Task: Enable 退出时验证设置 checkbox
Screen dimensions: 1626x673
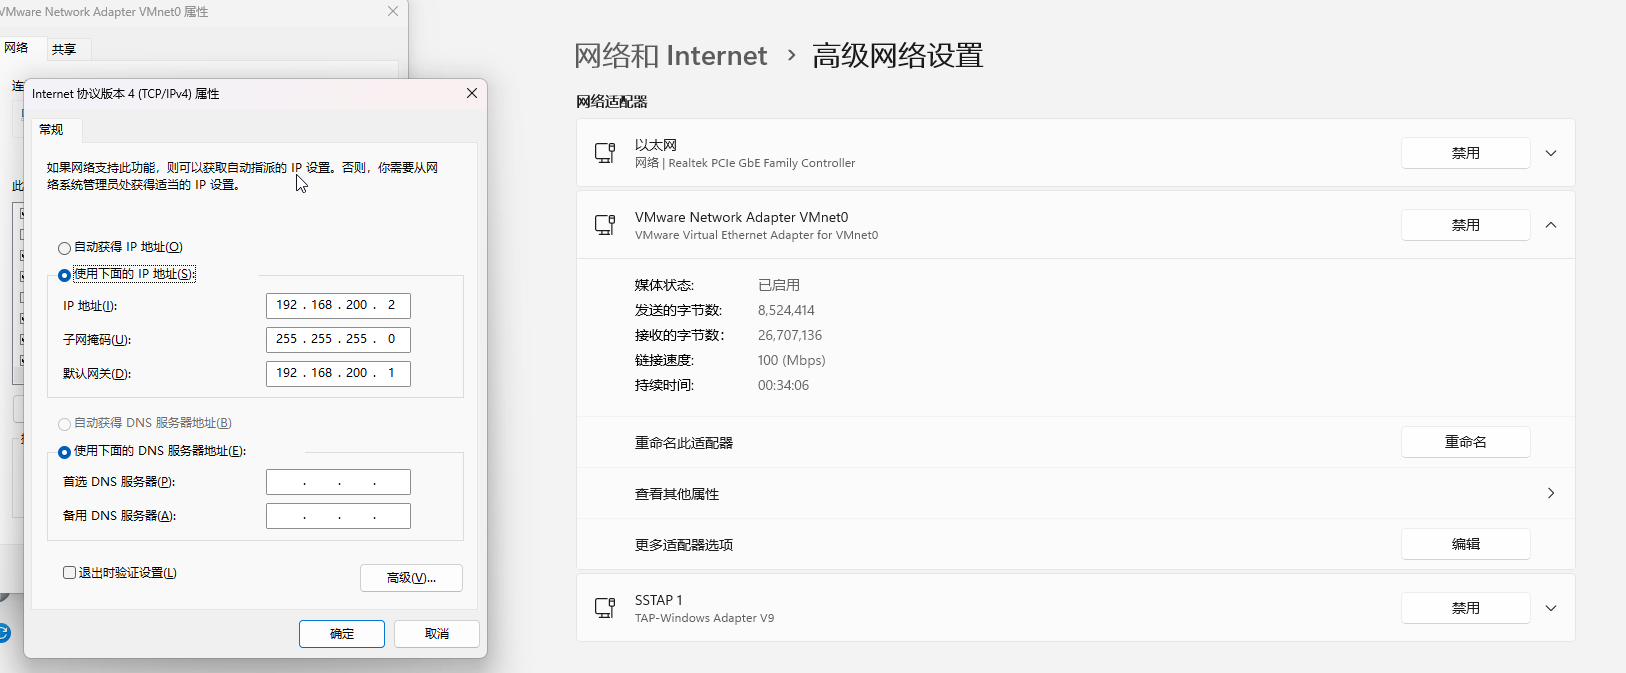Action: pos(69,573)
